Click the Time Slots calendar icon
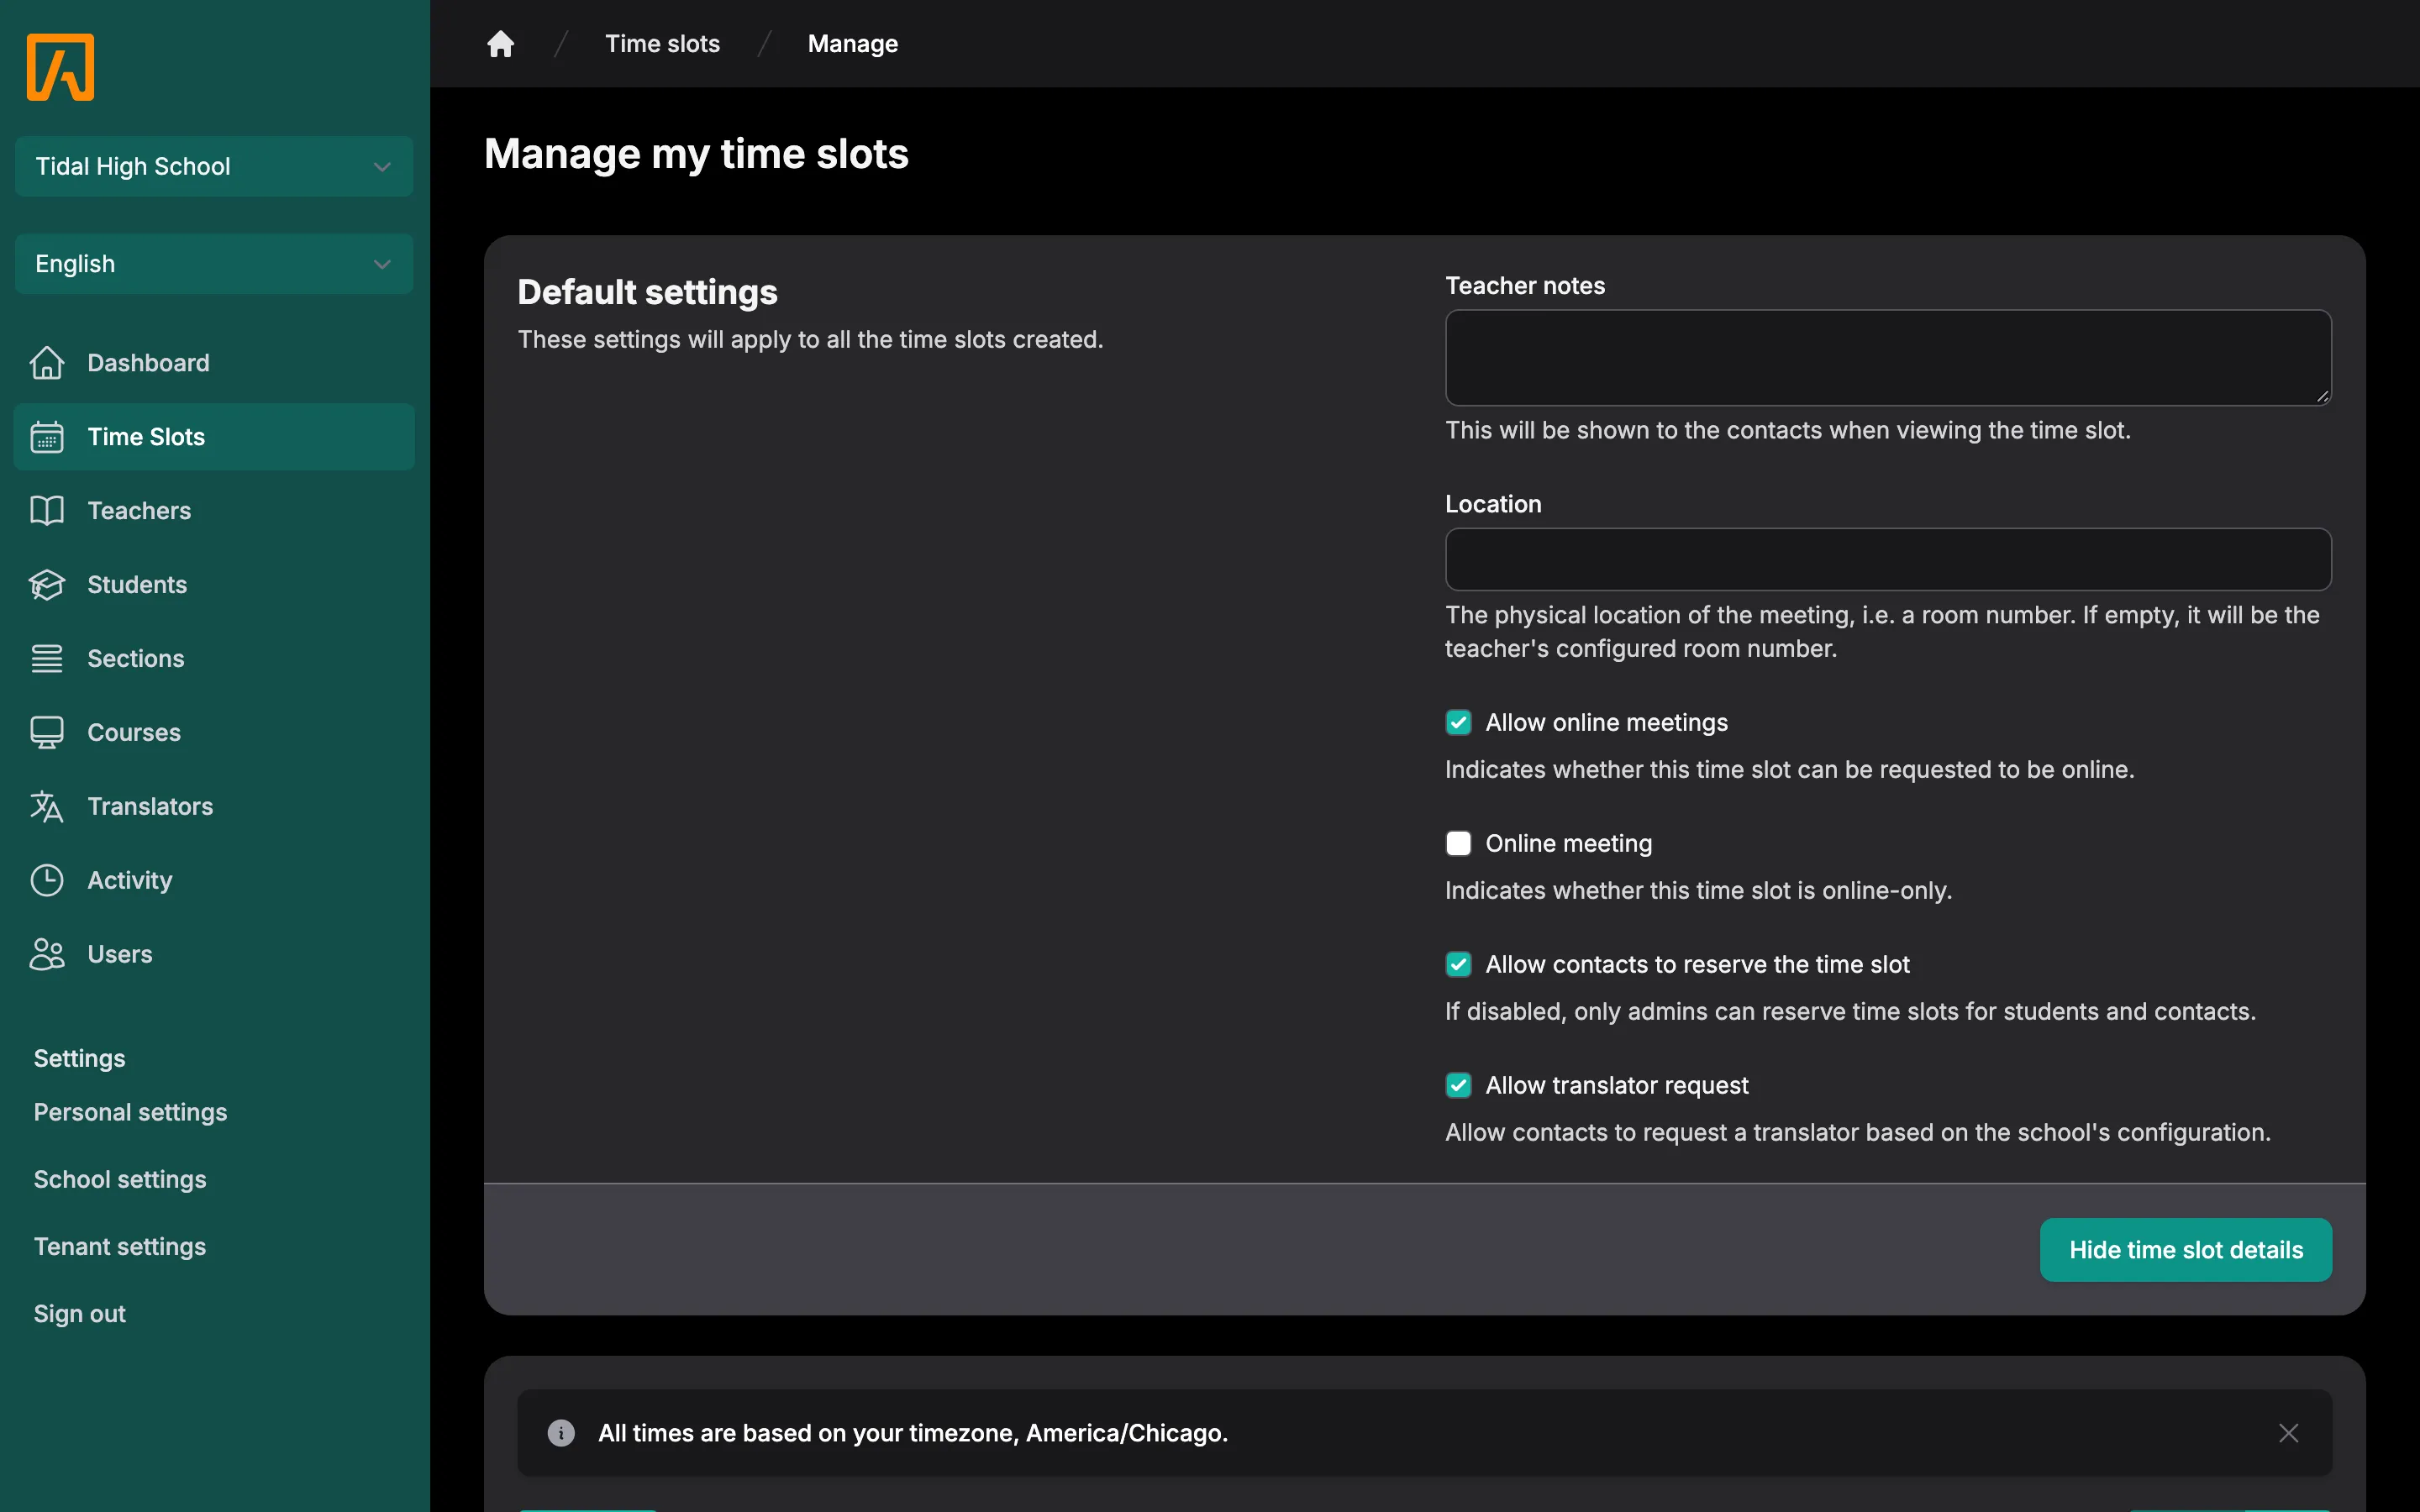 pyautogui.click(x=46, y=437)
